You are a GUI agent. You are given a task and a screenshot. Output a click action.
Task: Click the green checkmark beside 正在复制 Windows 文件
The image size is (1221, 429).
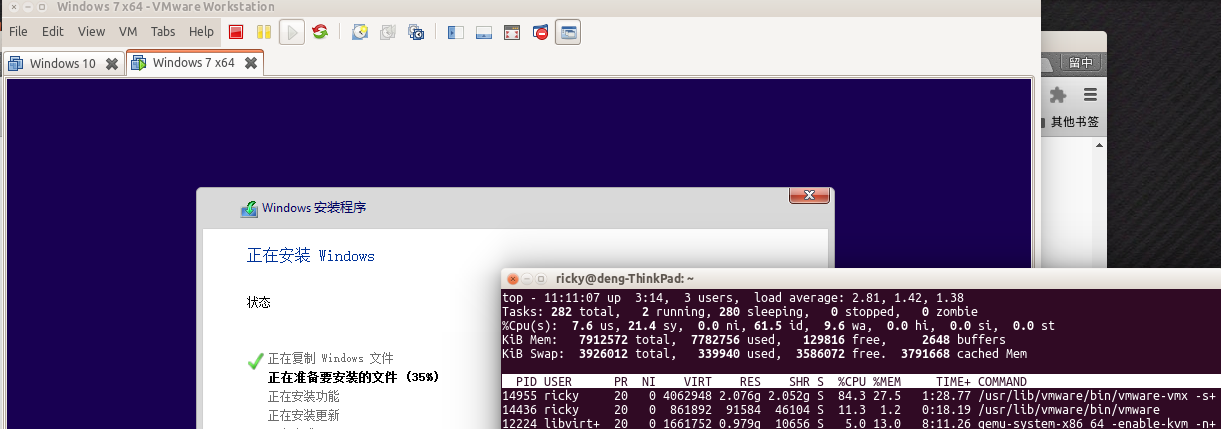256,360
